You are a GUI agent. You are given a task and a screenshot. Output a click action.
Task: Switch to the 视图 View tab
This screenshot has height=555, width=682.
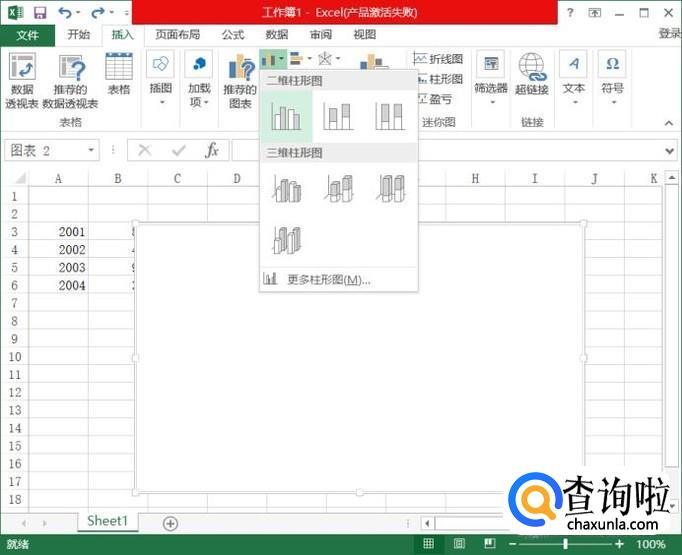[x=364, y=34]
